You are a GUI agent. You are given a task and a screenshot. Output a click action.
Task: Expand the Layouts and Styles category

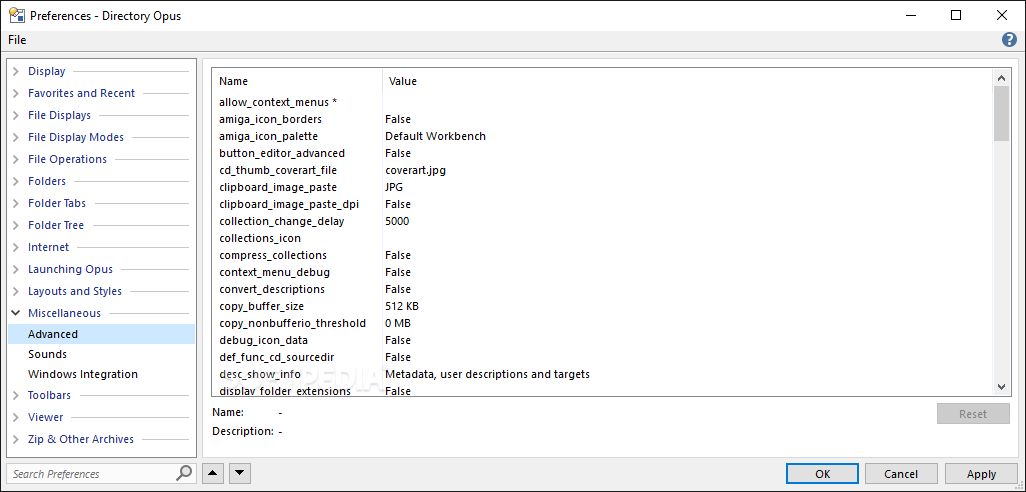pos(16,291)
